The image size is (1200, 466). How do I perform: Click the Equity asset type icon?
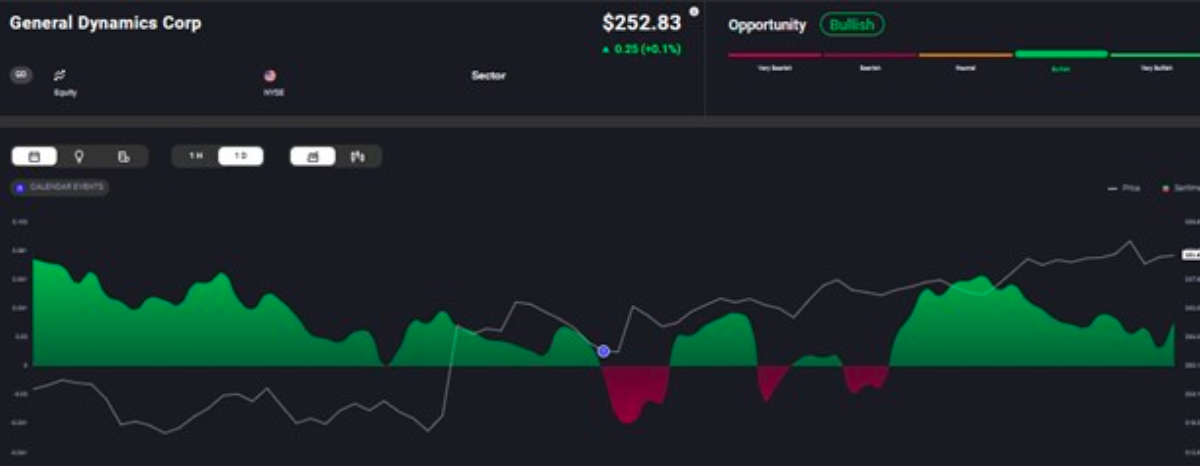(59, 75)
